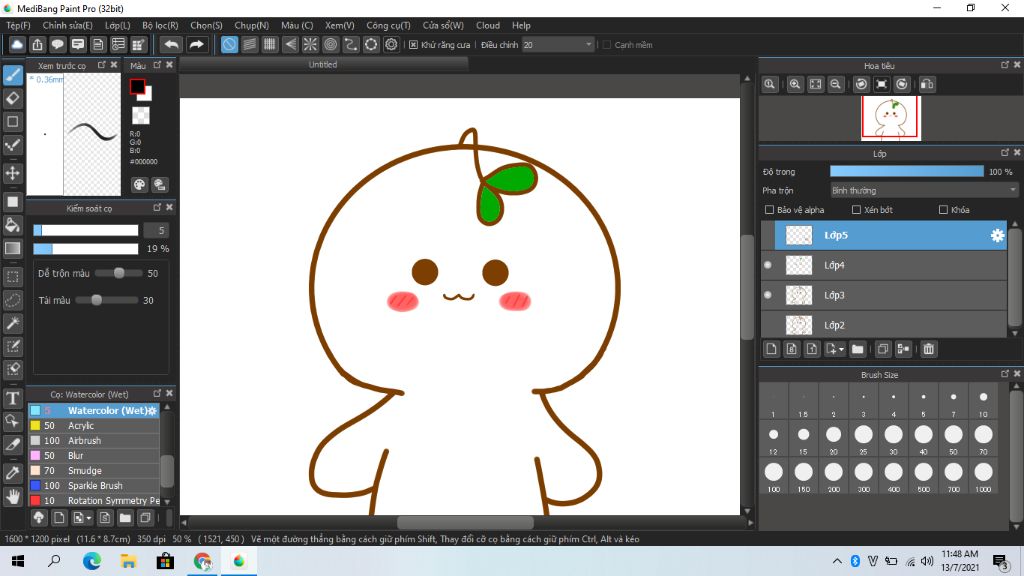
Task: Open the Cloud menu
Action: 488,25
